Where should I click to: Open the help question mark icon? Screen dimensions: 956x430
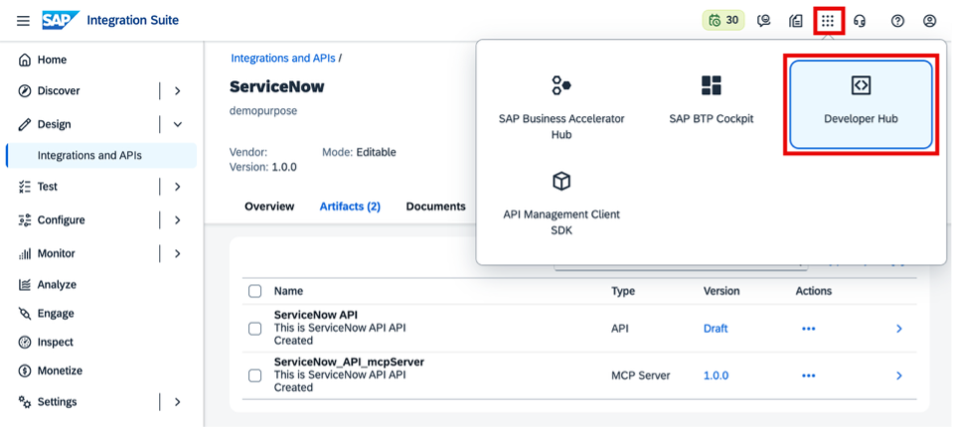coord(897,21)
